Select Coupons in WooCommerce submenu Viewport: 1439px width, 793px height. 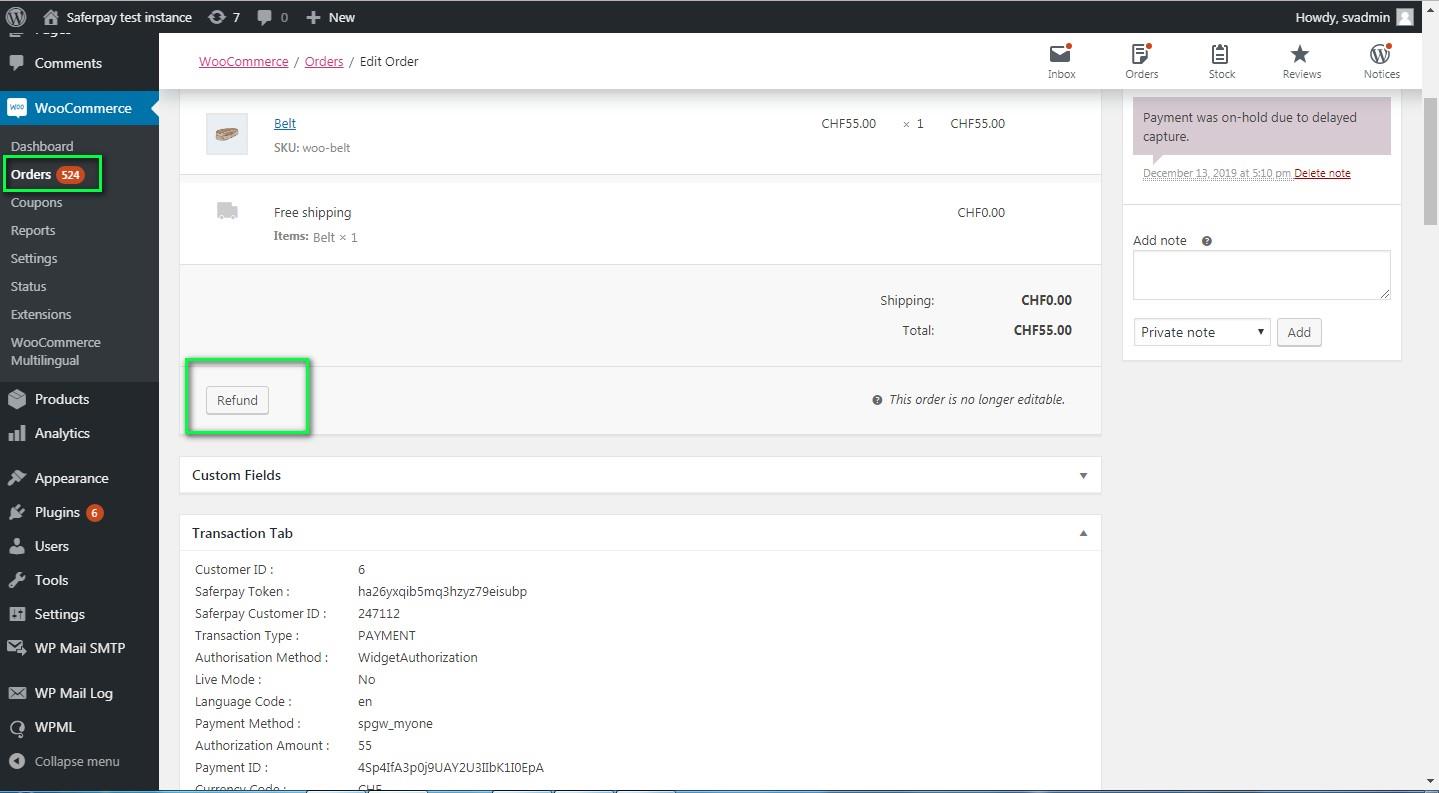(37, 202)
